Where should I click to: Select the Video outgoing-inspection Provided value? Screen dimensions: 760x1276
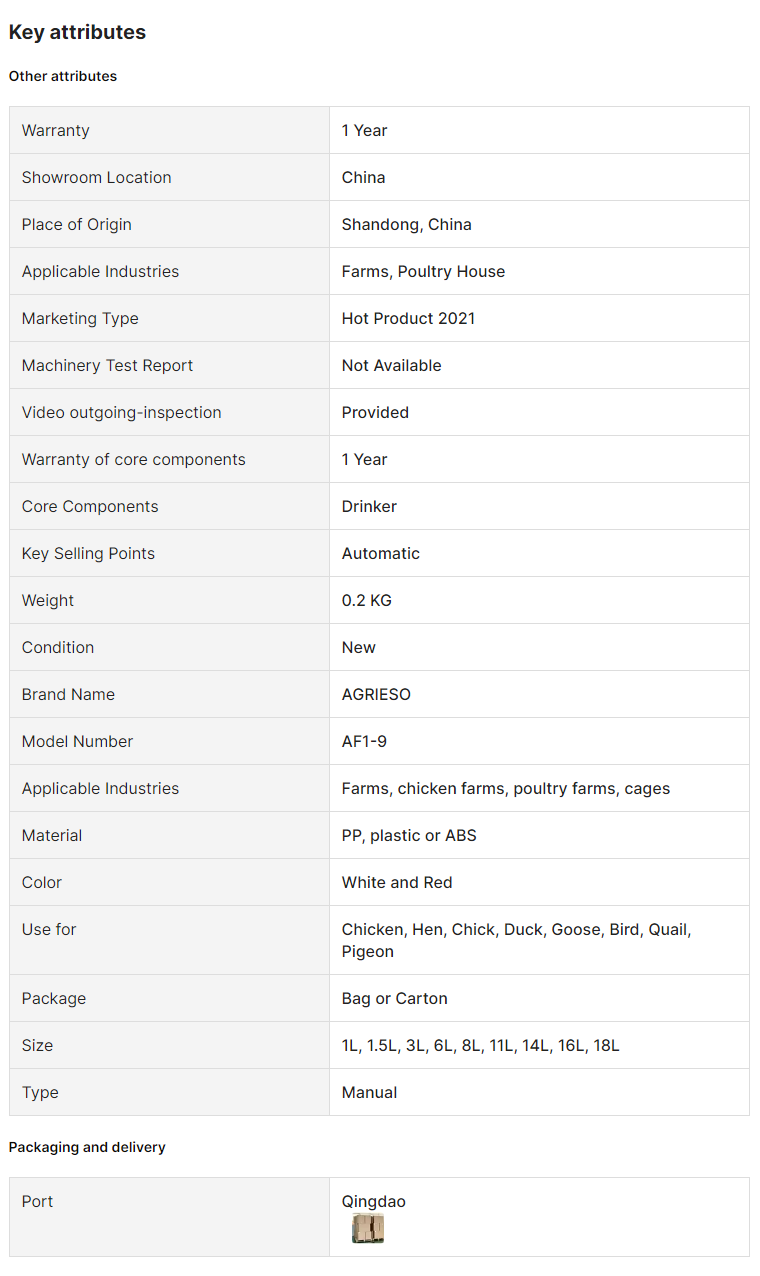(x=375, y=412)
